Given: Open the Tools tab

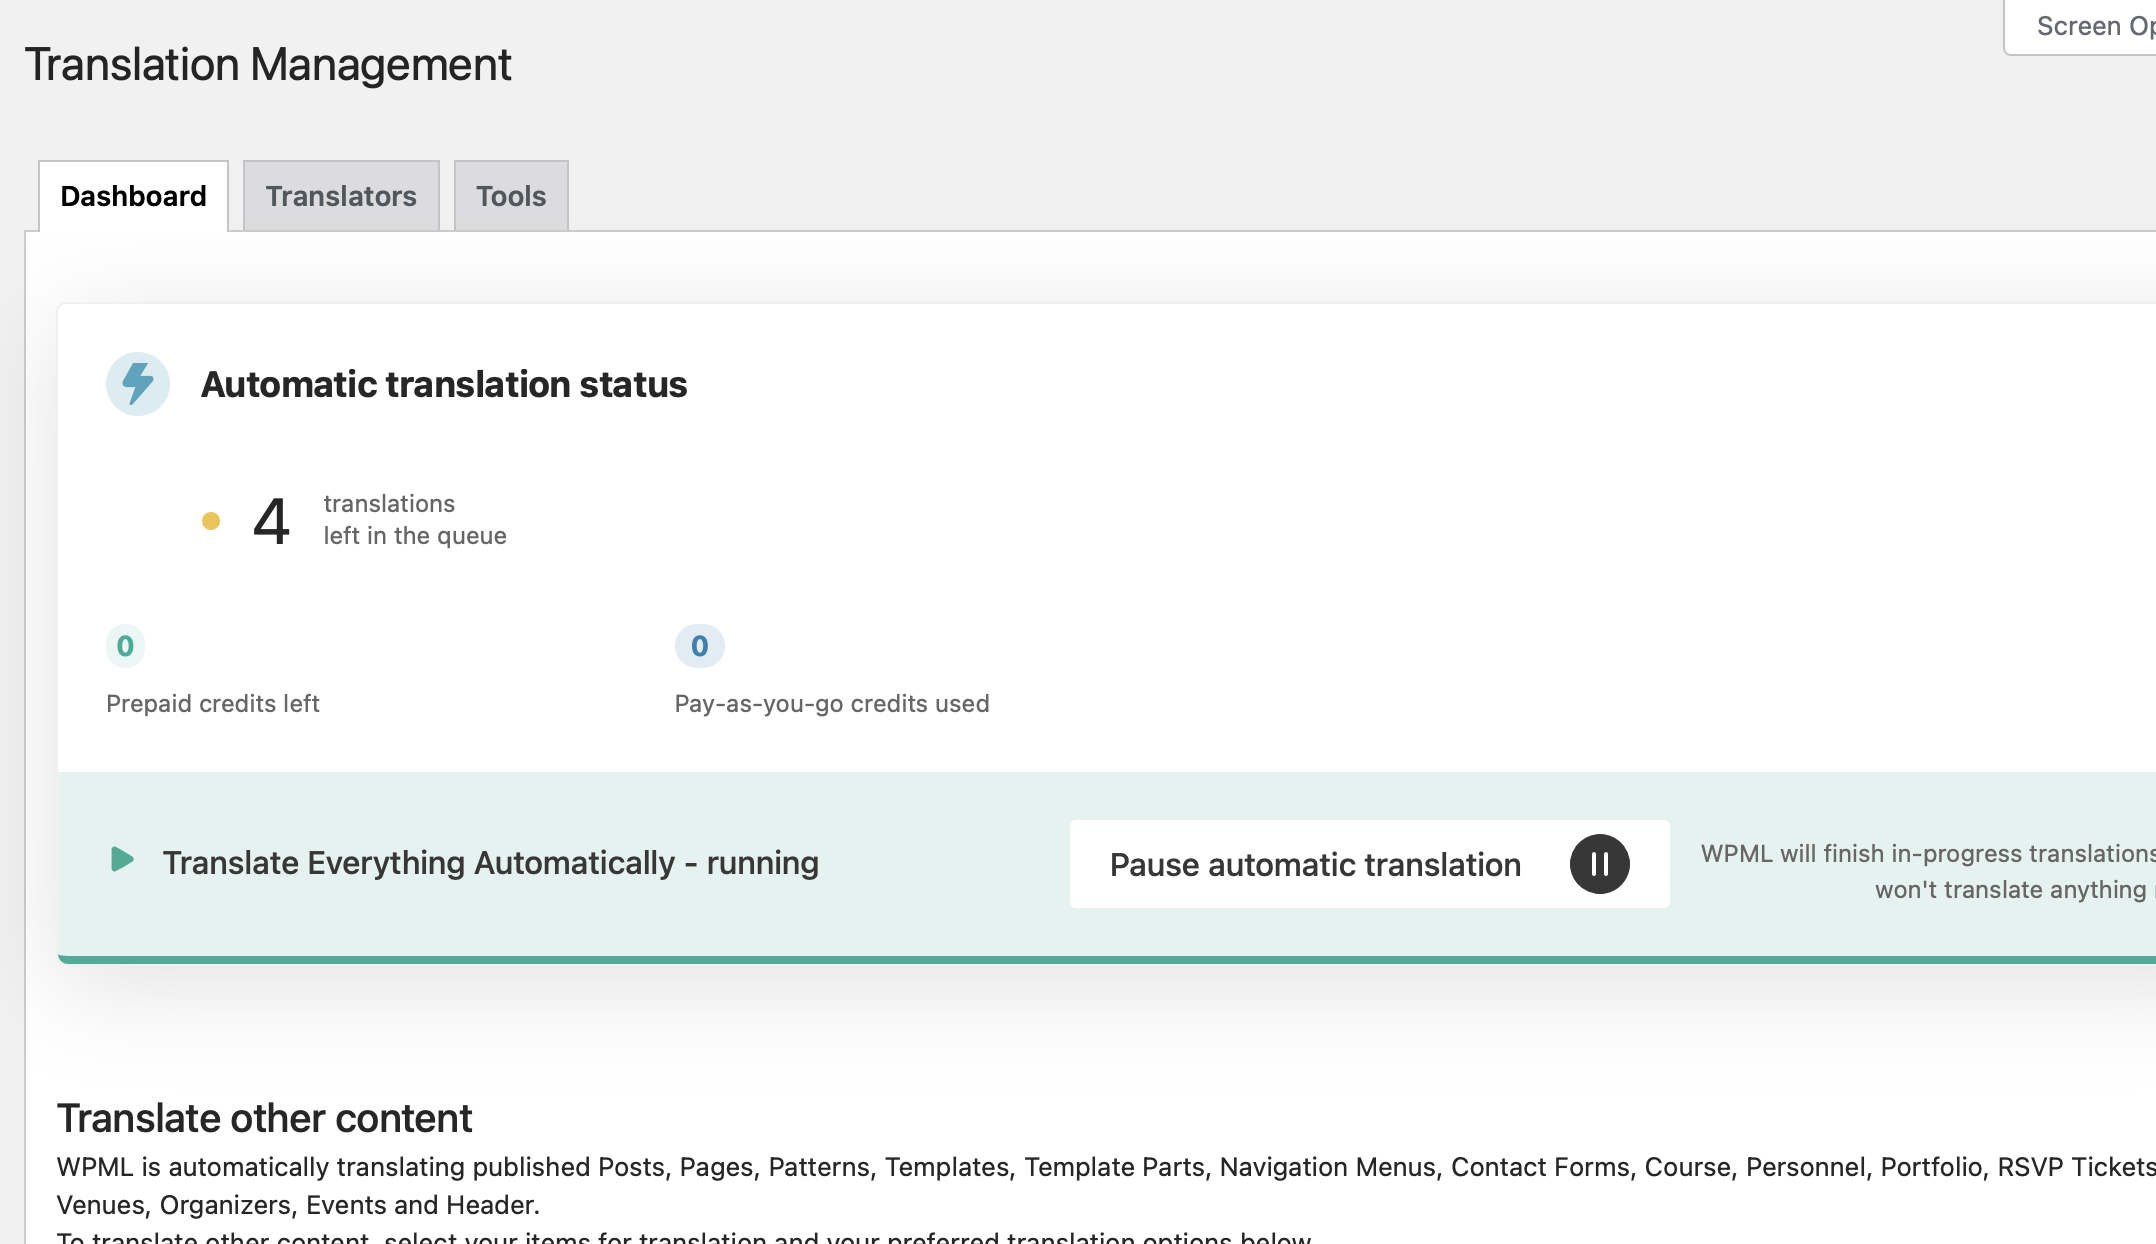Looking at the screenshot, I should coord(511,196).
